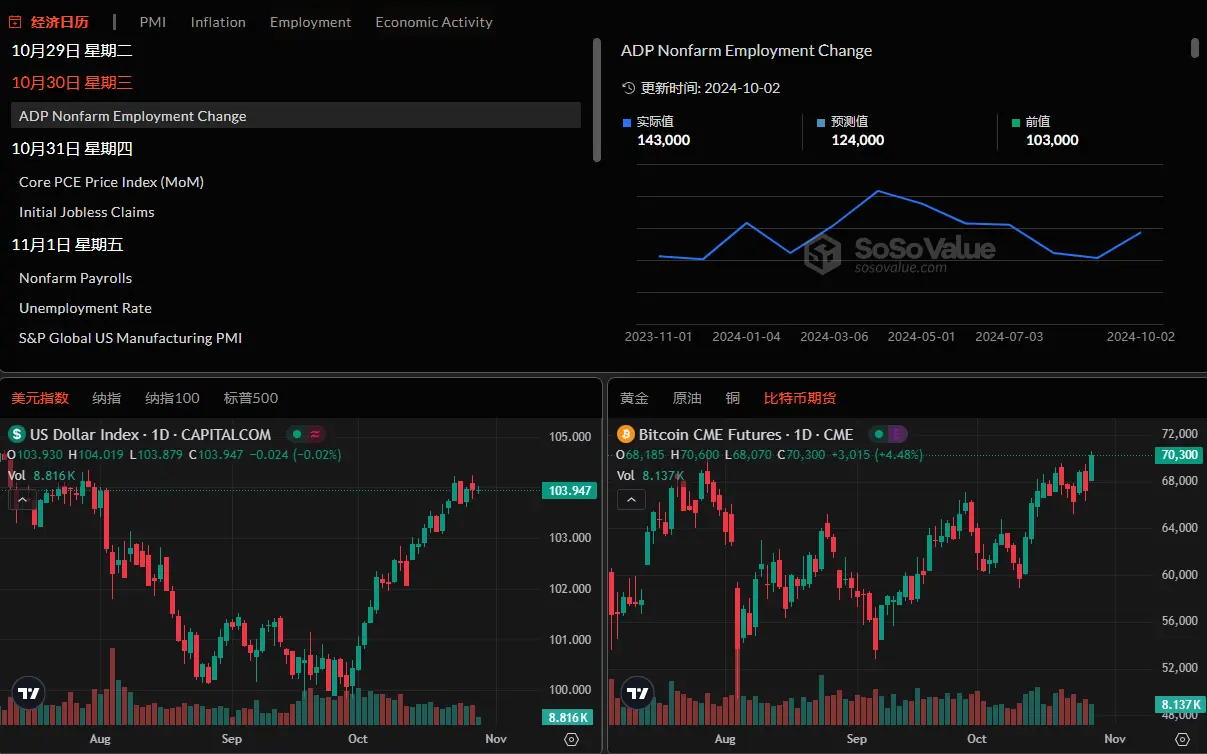Click the US Dollar Index symbol icon
1207x754 pixels.
pos(17,434)
